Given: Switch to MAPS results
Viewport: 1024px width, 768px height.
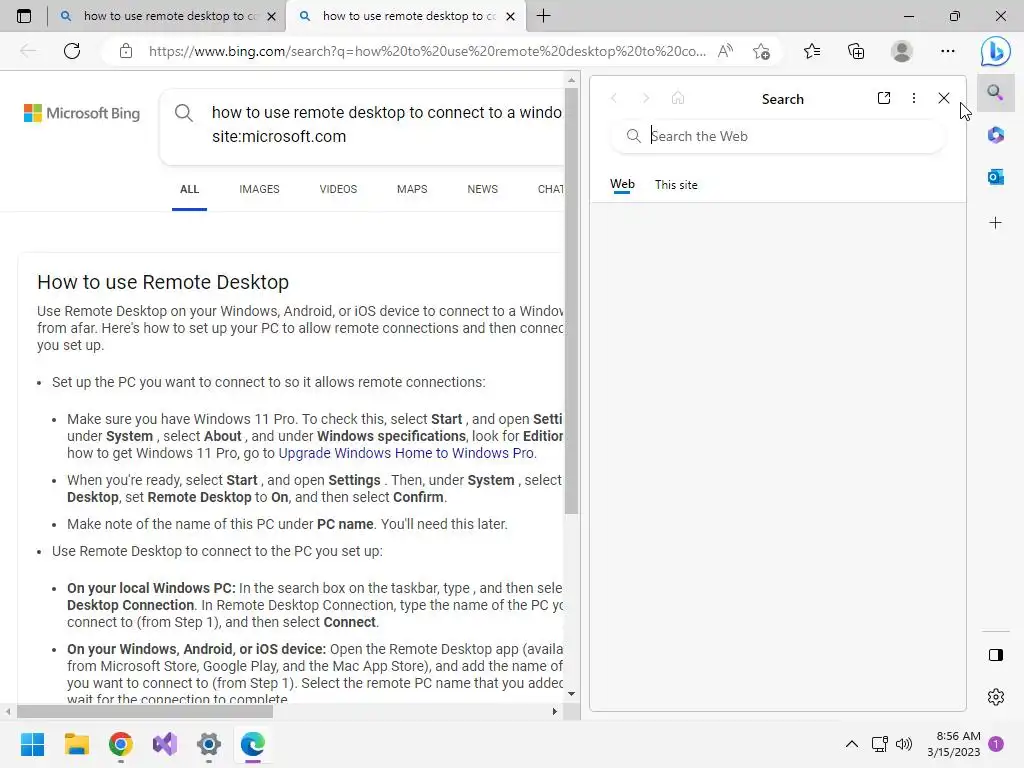Looking at the screenshot, I should (412, 189).
